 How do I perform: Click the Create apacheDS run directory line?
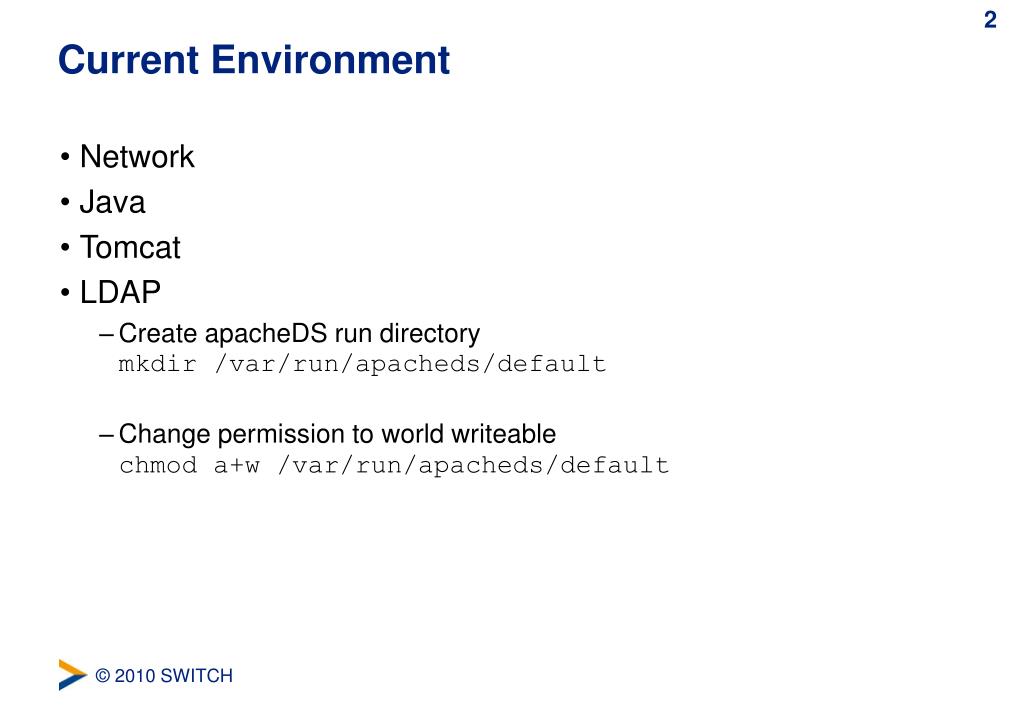pos(299,333)
